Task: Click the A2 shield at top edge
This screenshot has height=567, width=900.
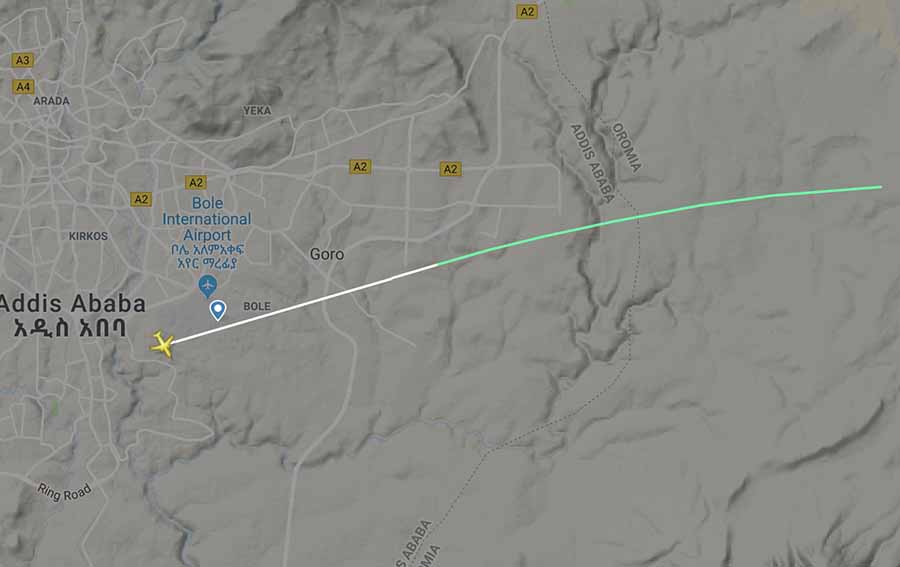Action: (526, 11)
